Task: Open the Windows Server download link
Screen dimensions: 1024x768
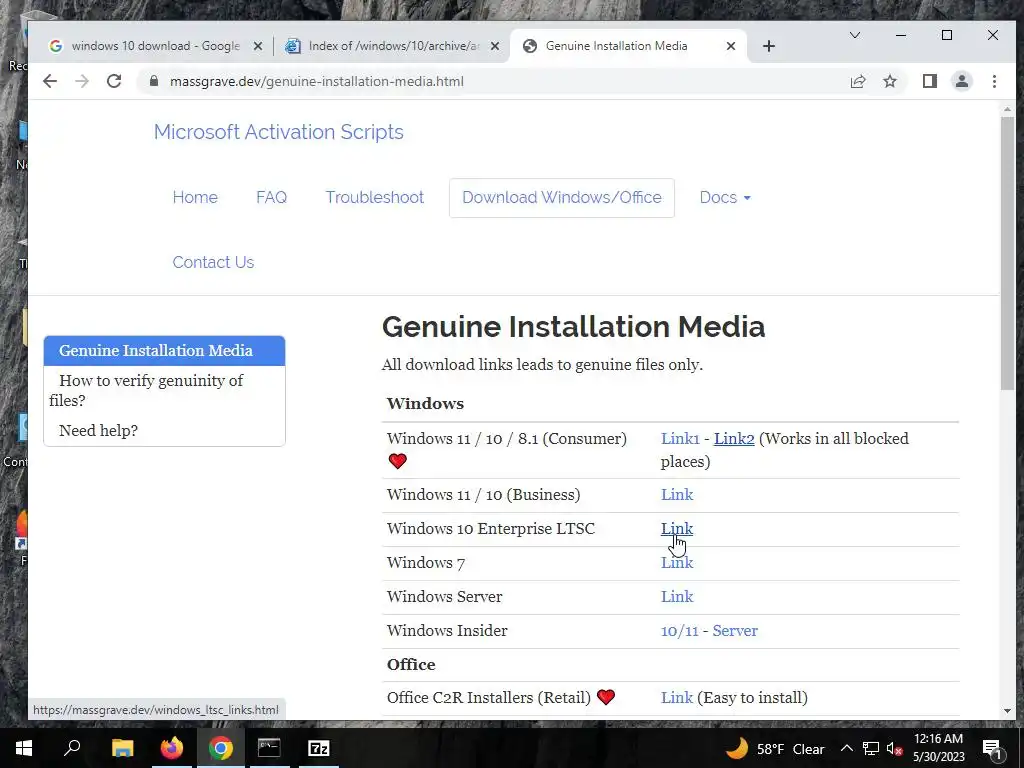Action: (677, 596)
